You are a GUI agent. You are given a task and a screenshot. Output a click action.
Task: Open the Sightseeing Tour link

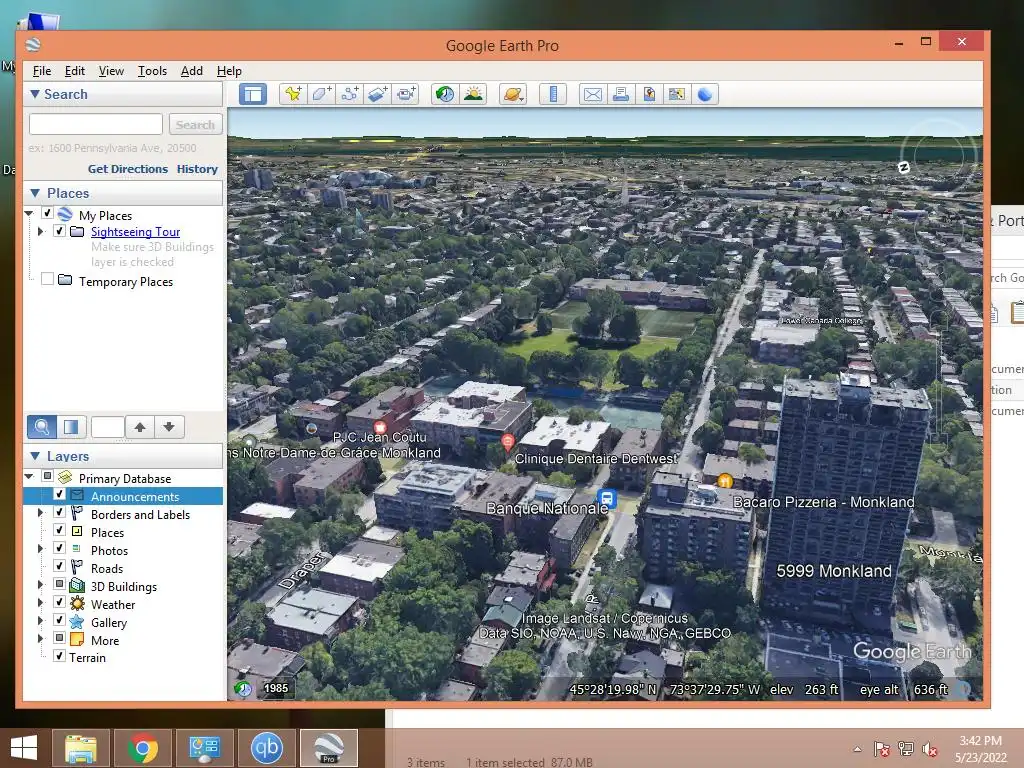(135, 232)
